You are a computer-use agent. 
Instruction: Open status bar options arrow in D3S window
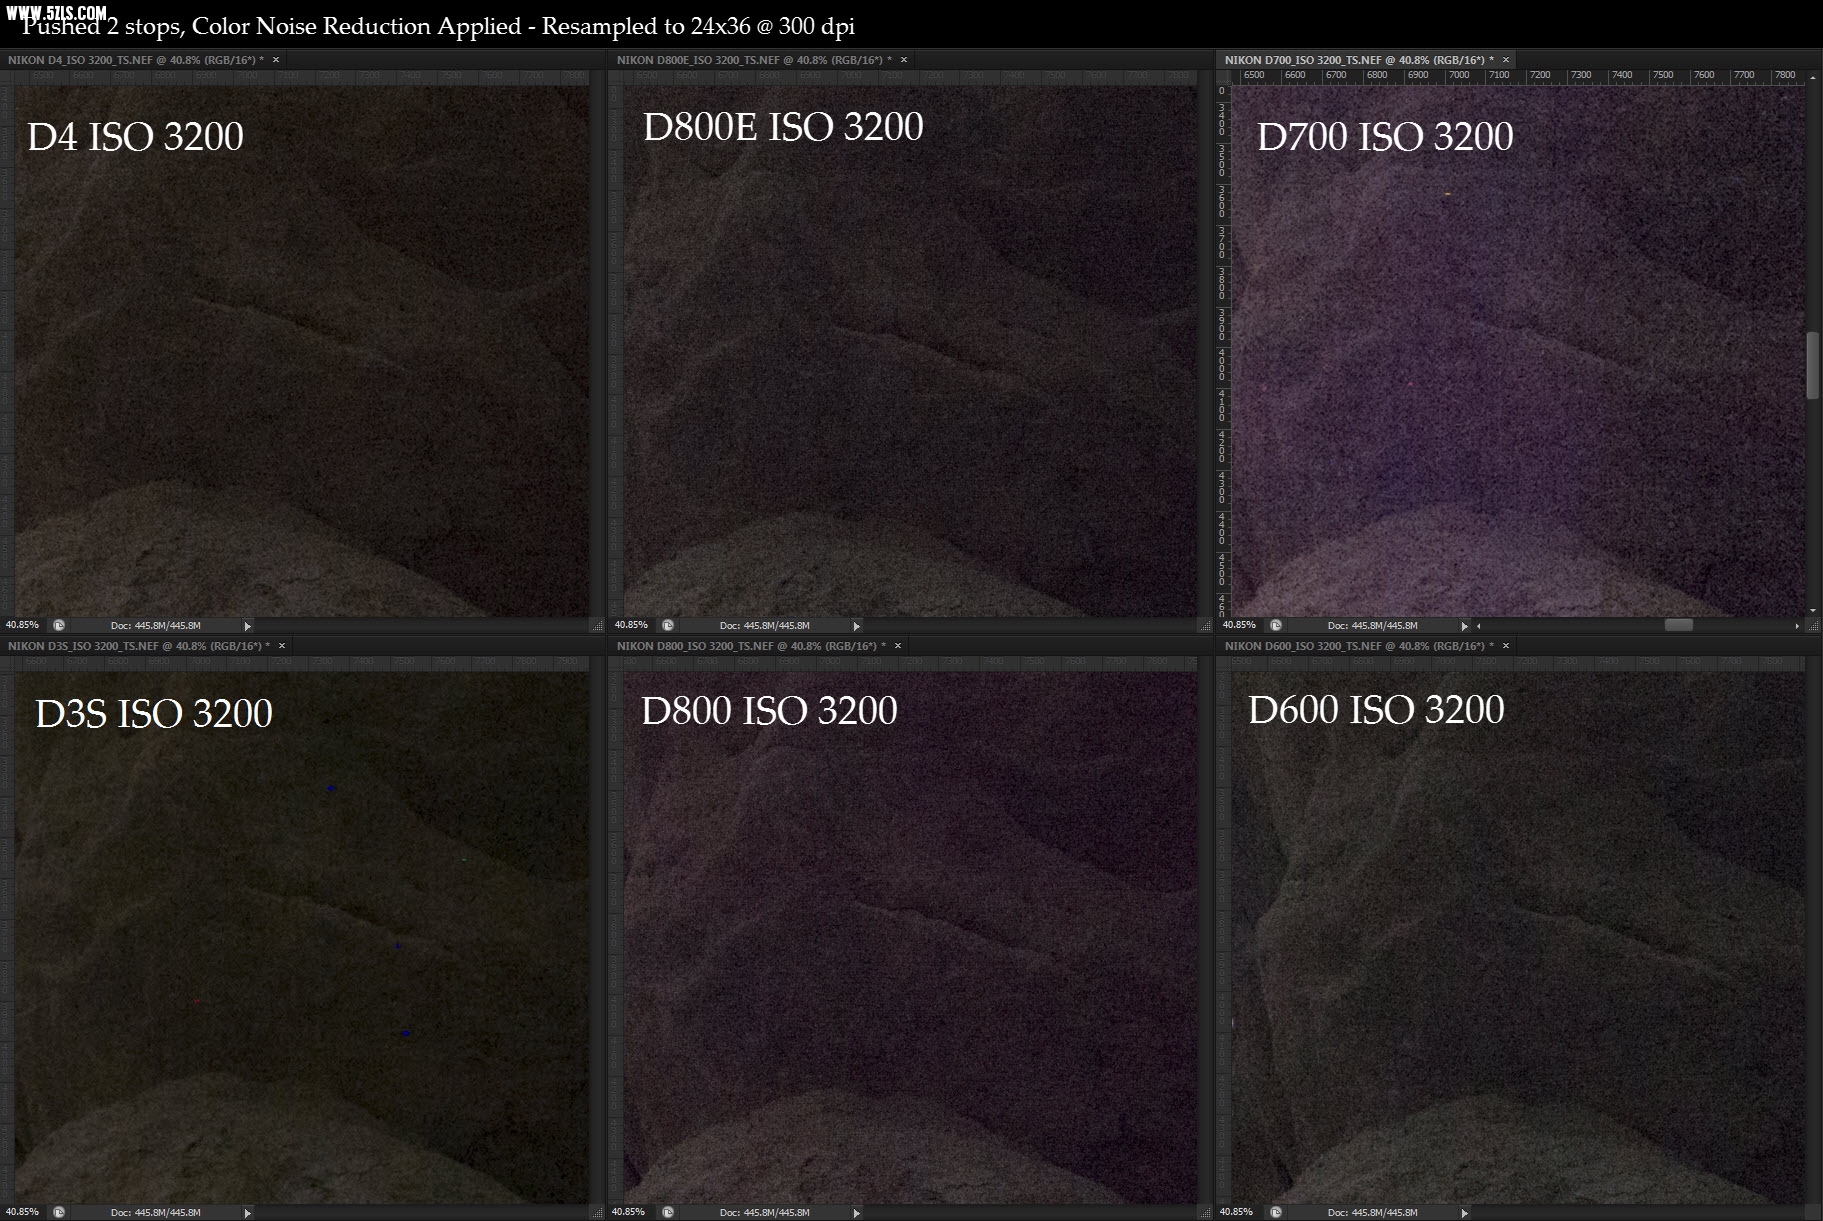click(x=248, y=1213)
